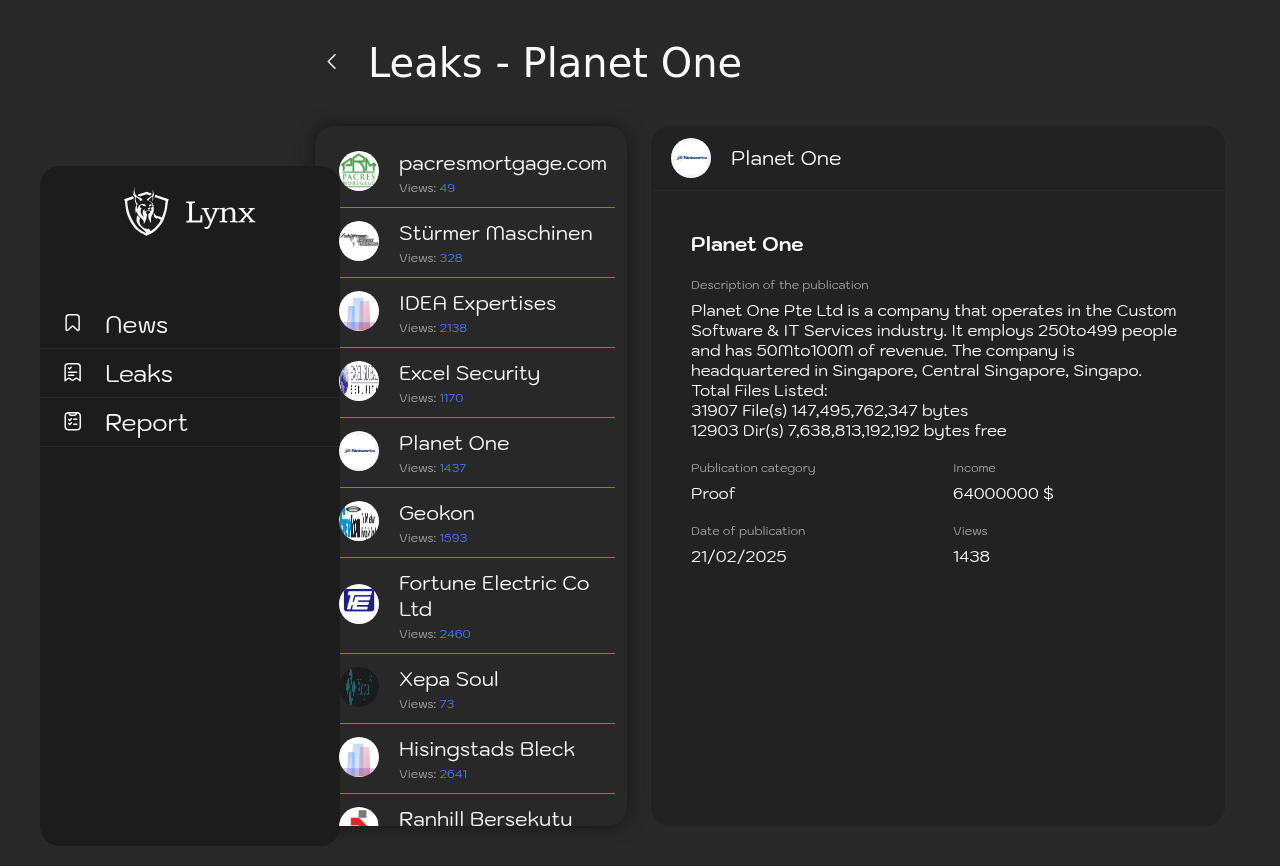Open the Hisingstads Bleck leak entry
Screen dimensions: 1280x866
(477, 759)
